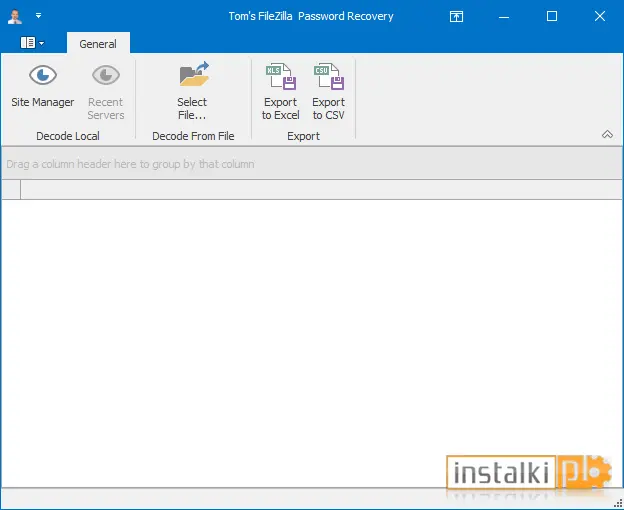Export results to Excel
624x510 pixels.
pos(281,91)
